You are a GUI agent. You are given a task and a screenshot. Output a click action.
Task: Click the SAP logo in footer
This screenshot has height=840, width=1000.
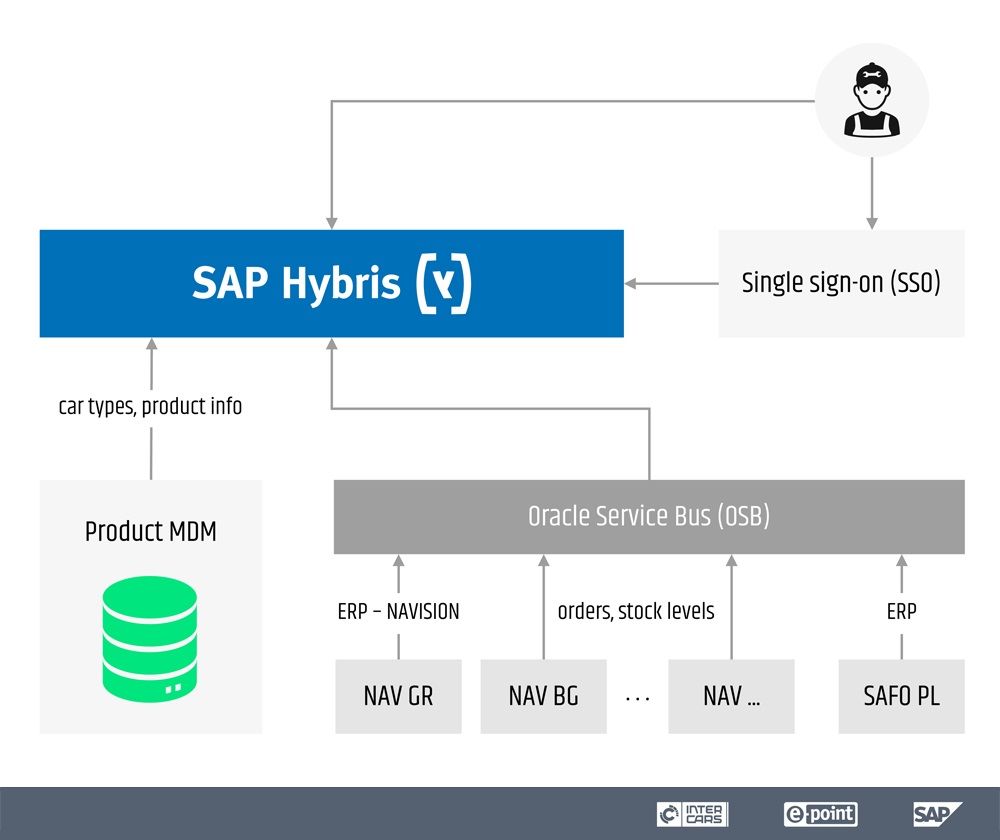[x=935, y=814]
